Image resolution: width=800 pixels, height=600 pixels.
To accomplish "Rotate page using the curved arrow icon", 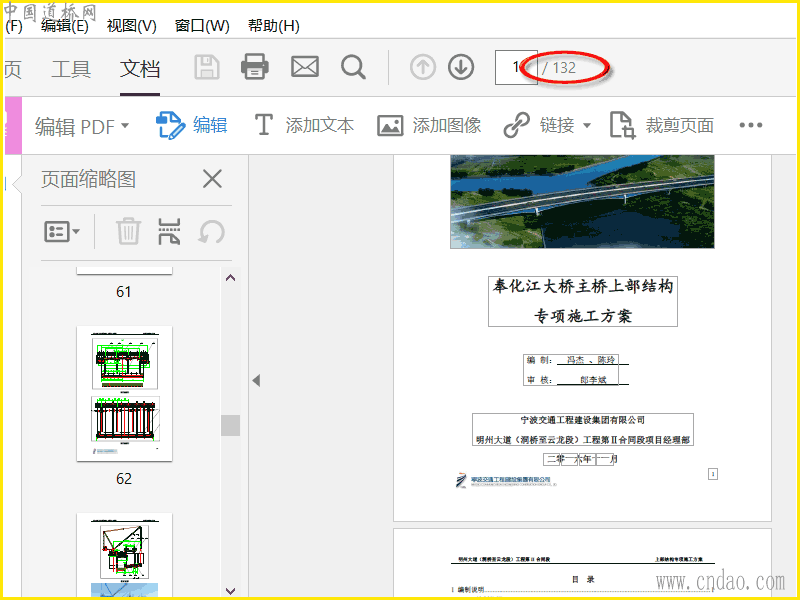I will click(211, 232).
